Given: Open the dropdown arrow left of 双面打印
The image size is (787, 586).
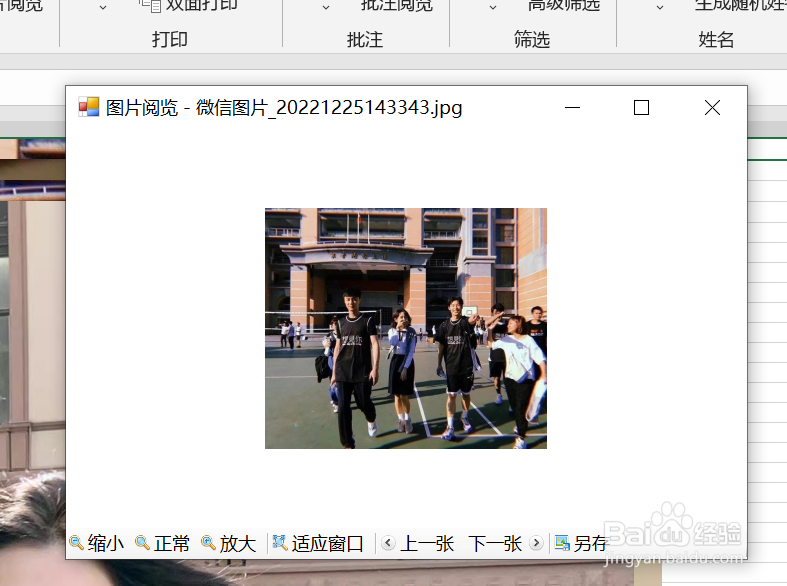Looking at the screenshot, I should pyautogui.click(x=103, y=8).
